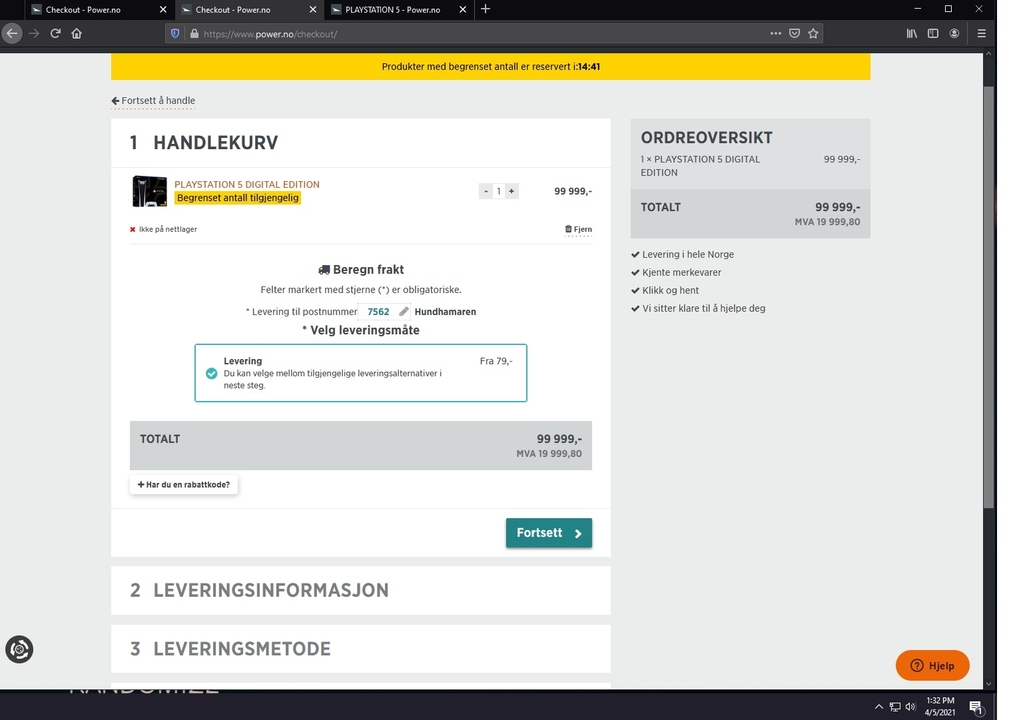This screenshot has height=720, width=1023.
Task: Open the page actions three-dot menu
Action: click(x=775, y=33)
